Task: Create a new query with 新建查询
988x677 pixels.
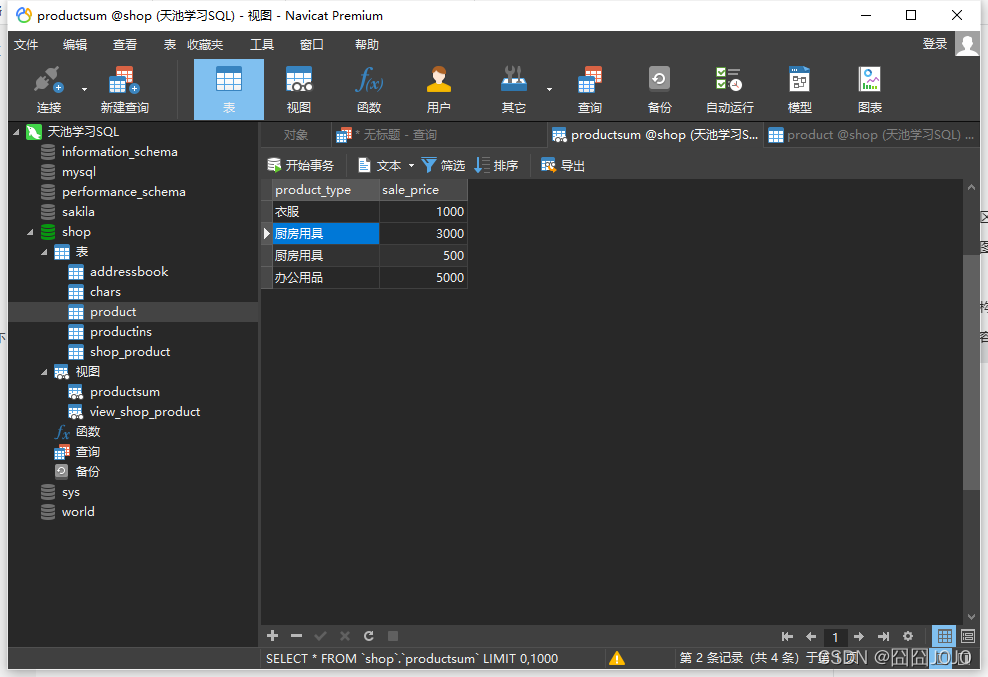Action: (124, 90)
